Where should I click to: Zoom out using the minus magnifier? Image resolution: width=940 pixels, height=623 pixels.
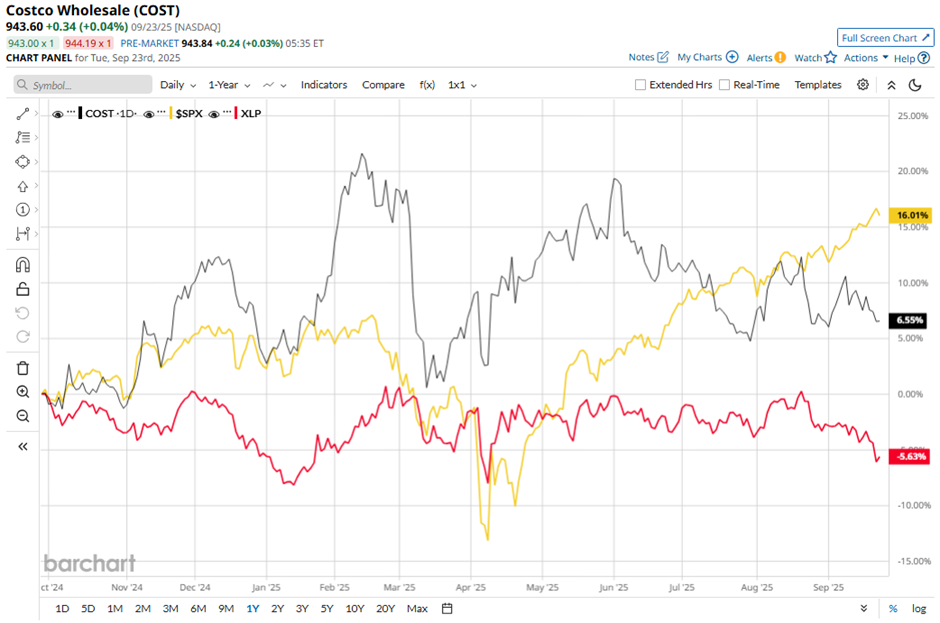pos(23,416)
